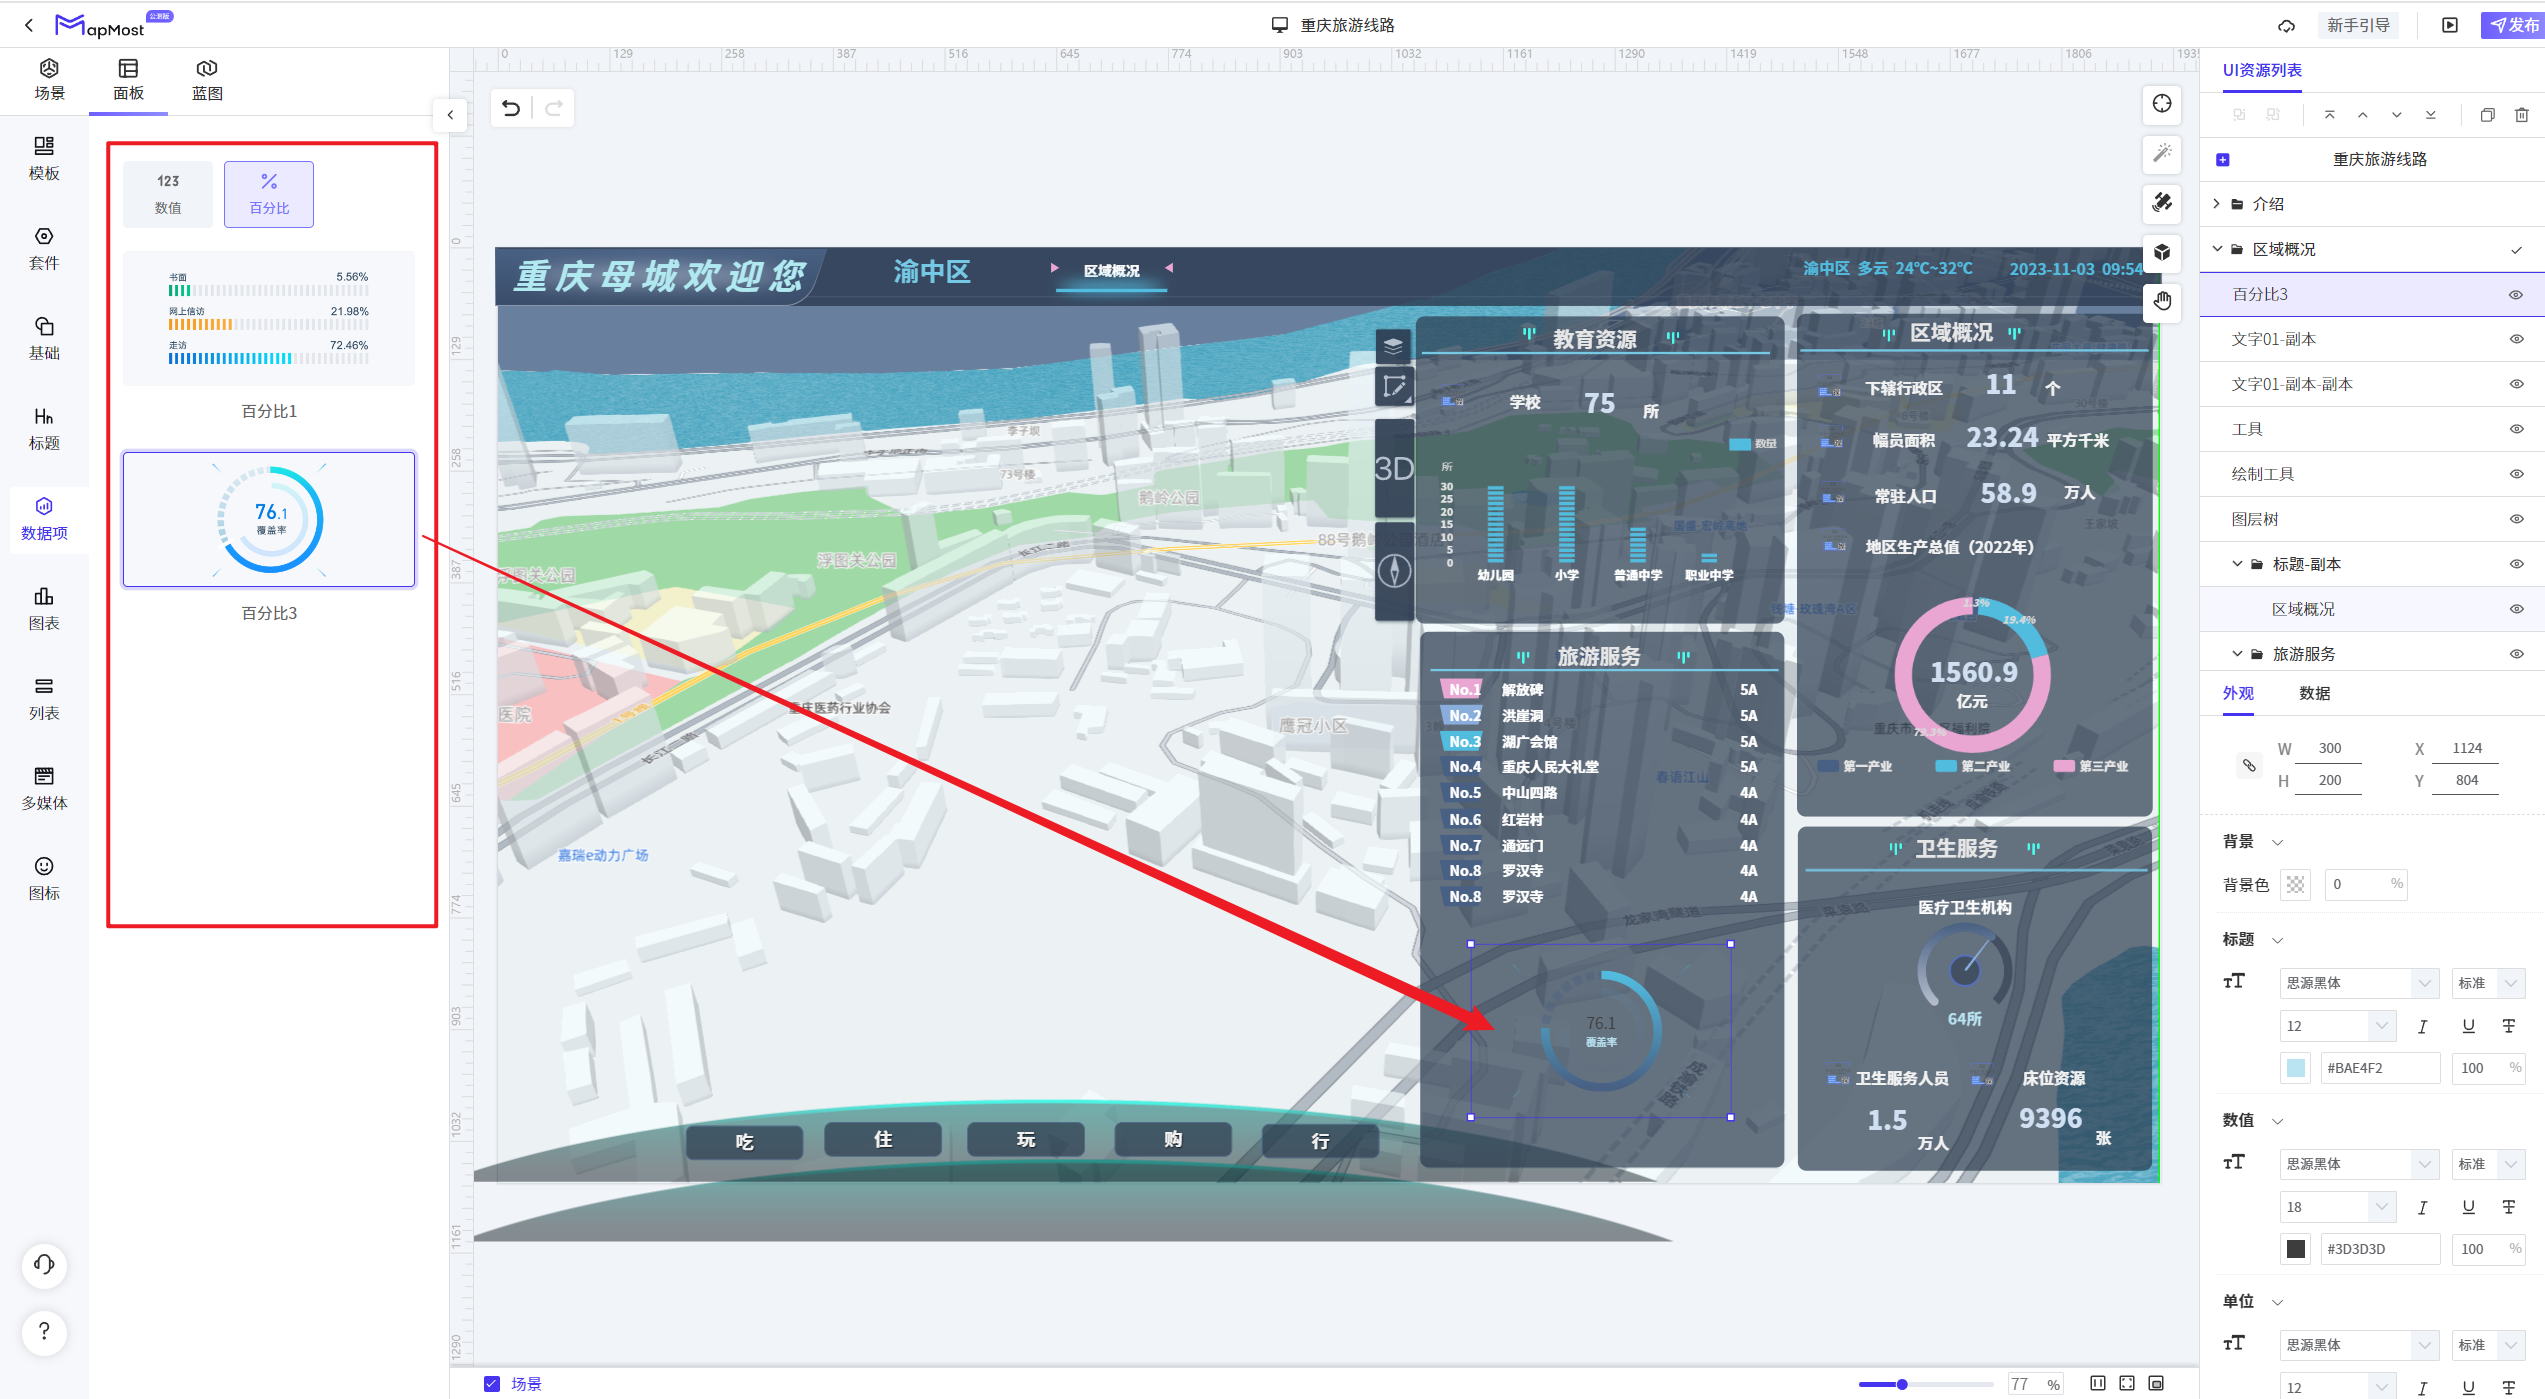Click the cloud sync icon
Image resolution: width=2545 pixels, height=1399 pixels.
[2286, 25]
